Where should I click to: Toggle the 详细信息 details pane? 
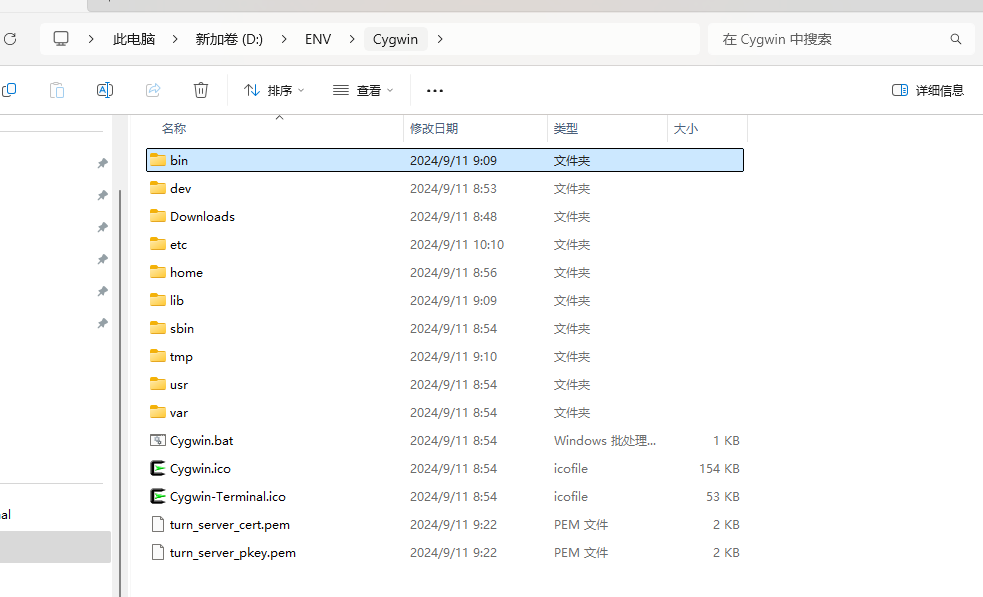(x=928, y=90)
